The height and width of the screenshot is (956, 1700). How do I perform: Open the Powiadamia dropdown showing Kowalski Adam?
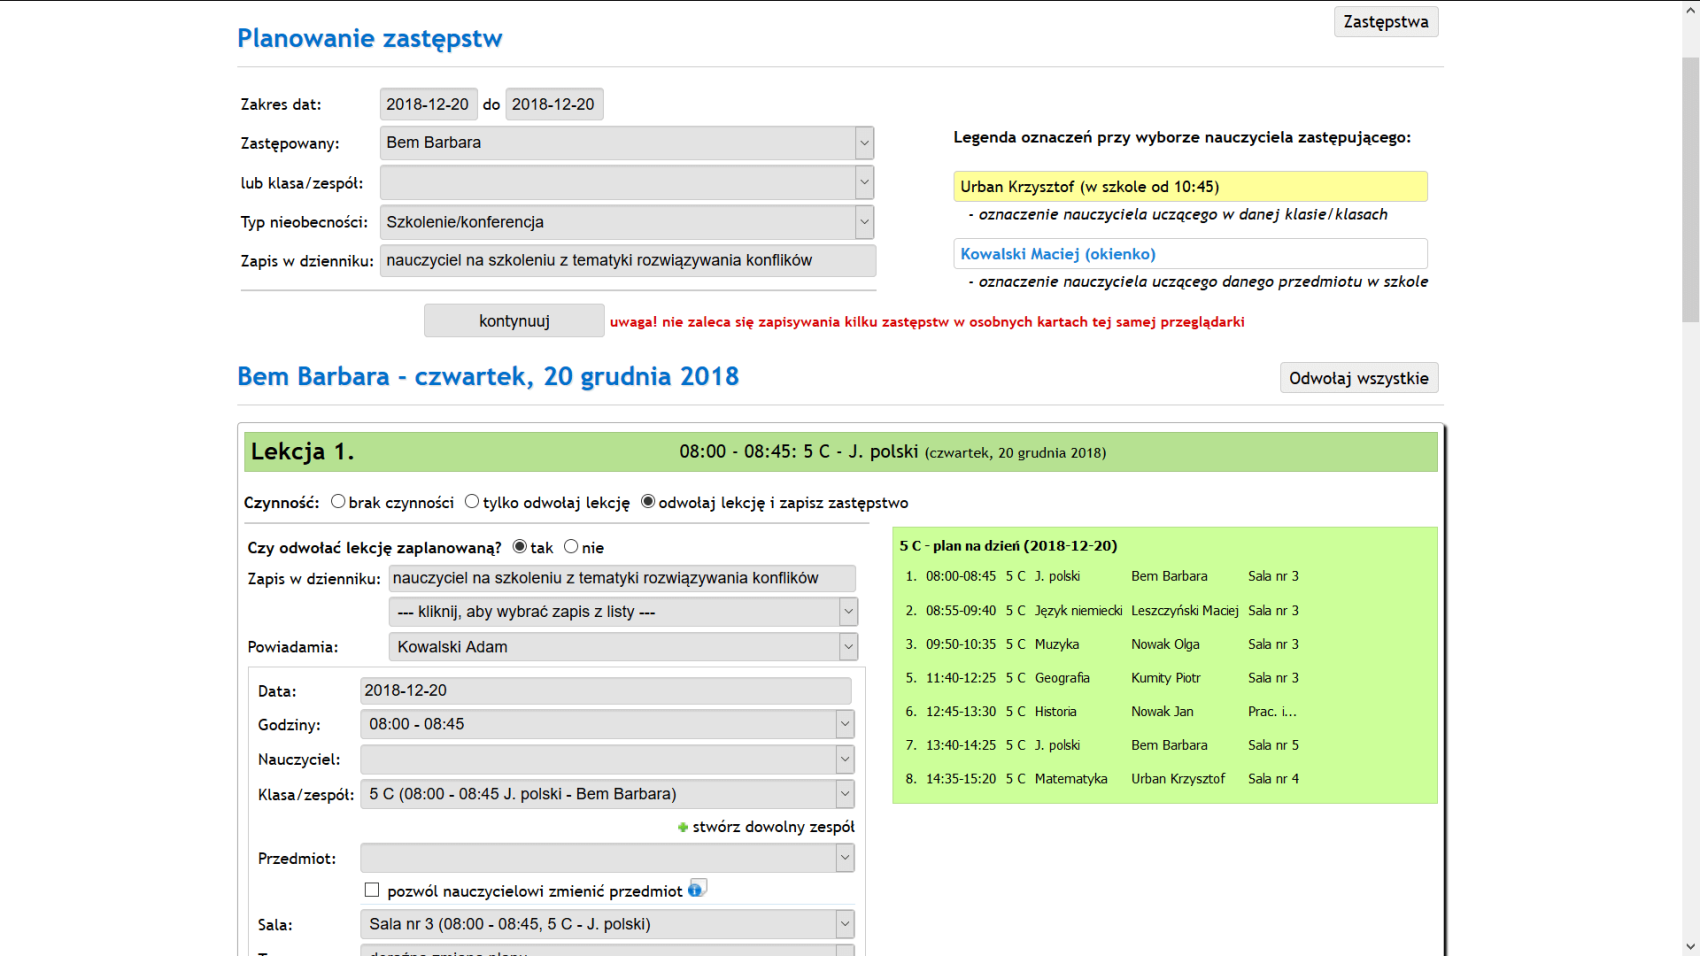(x=623, y=647)
